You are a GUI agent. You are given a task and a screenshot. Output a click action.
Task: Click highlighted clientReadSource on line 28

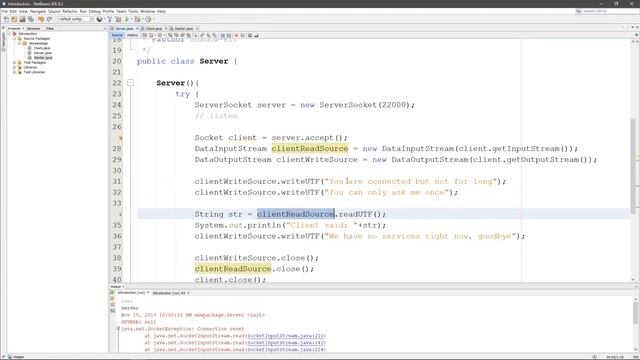point(310,149)
